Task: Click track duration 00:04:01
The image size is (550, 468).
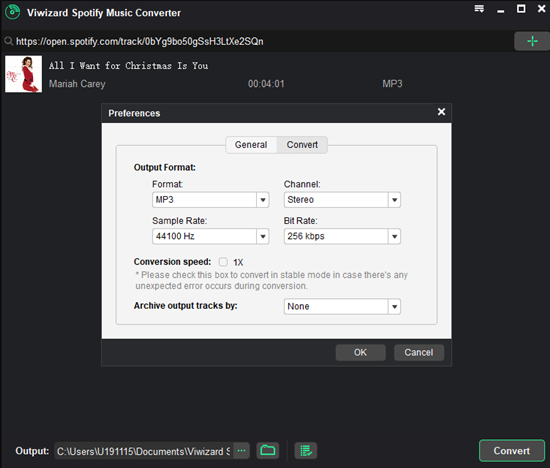Action: [266, 84]
